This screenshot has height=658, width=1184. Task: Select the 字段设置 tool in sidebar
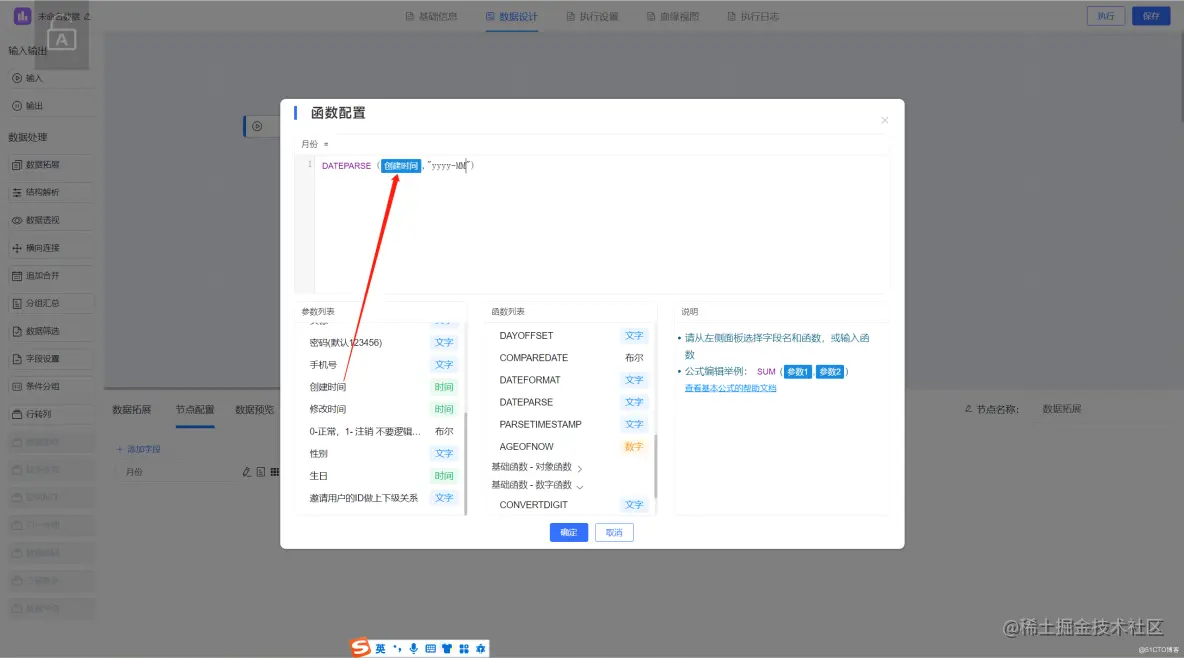51,359
